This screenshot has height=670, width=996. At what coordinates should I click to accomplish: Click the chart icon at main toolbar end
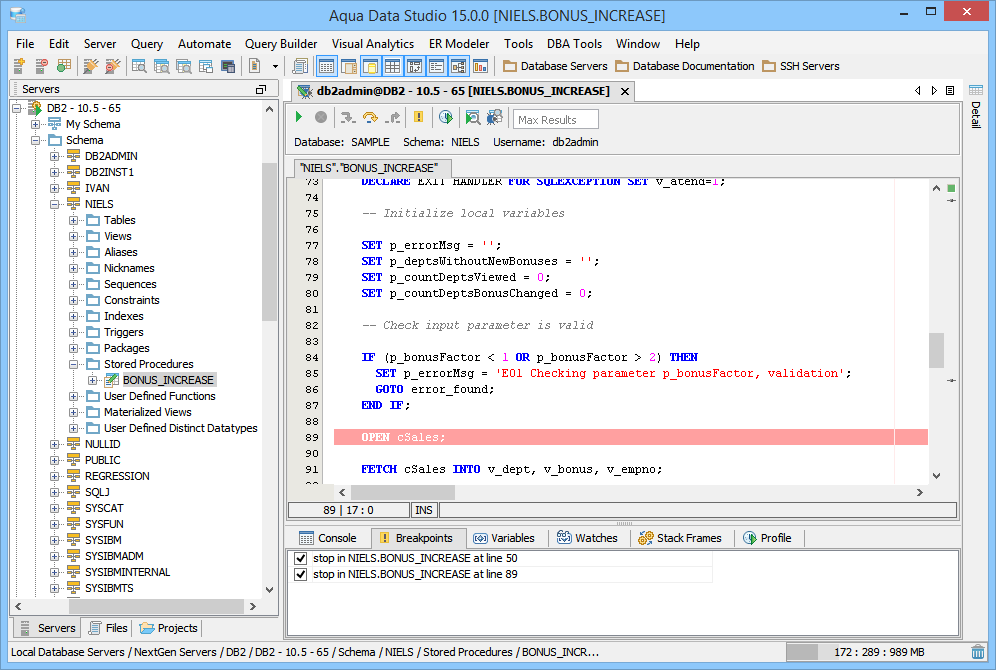coord(481,66)
